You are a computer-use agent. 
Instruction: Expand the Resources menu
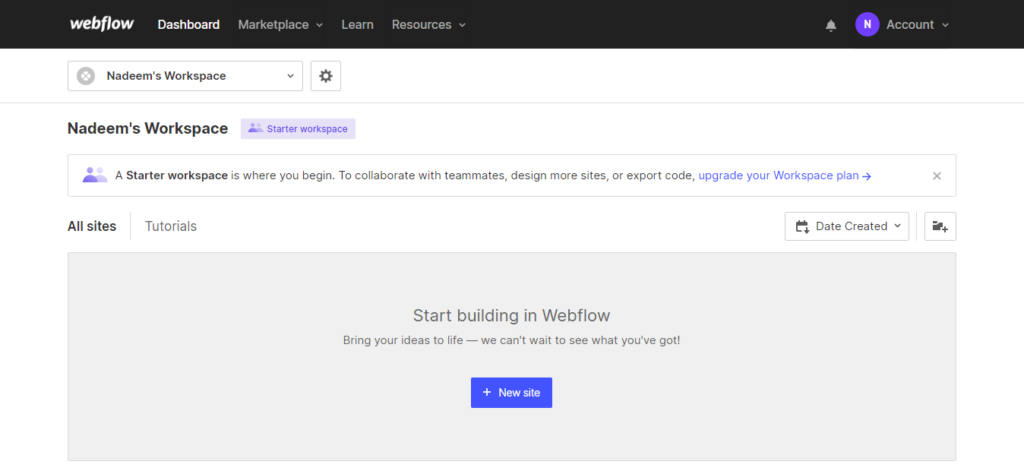click(428, 25)
